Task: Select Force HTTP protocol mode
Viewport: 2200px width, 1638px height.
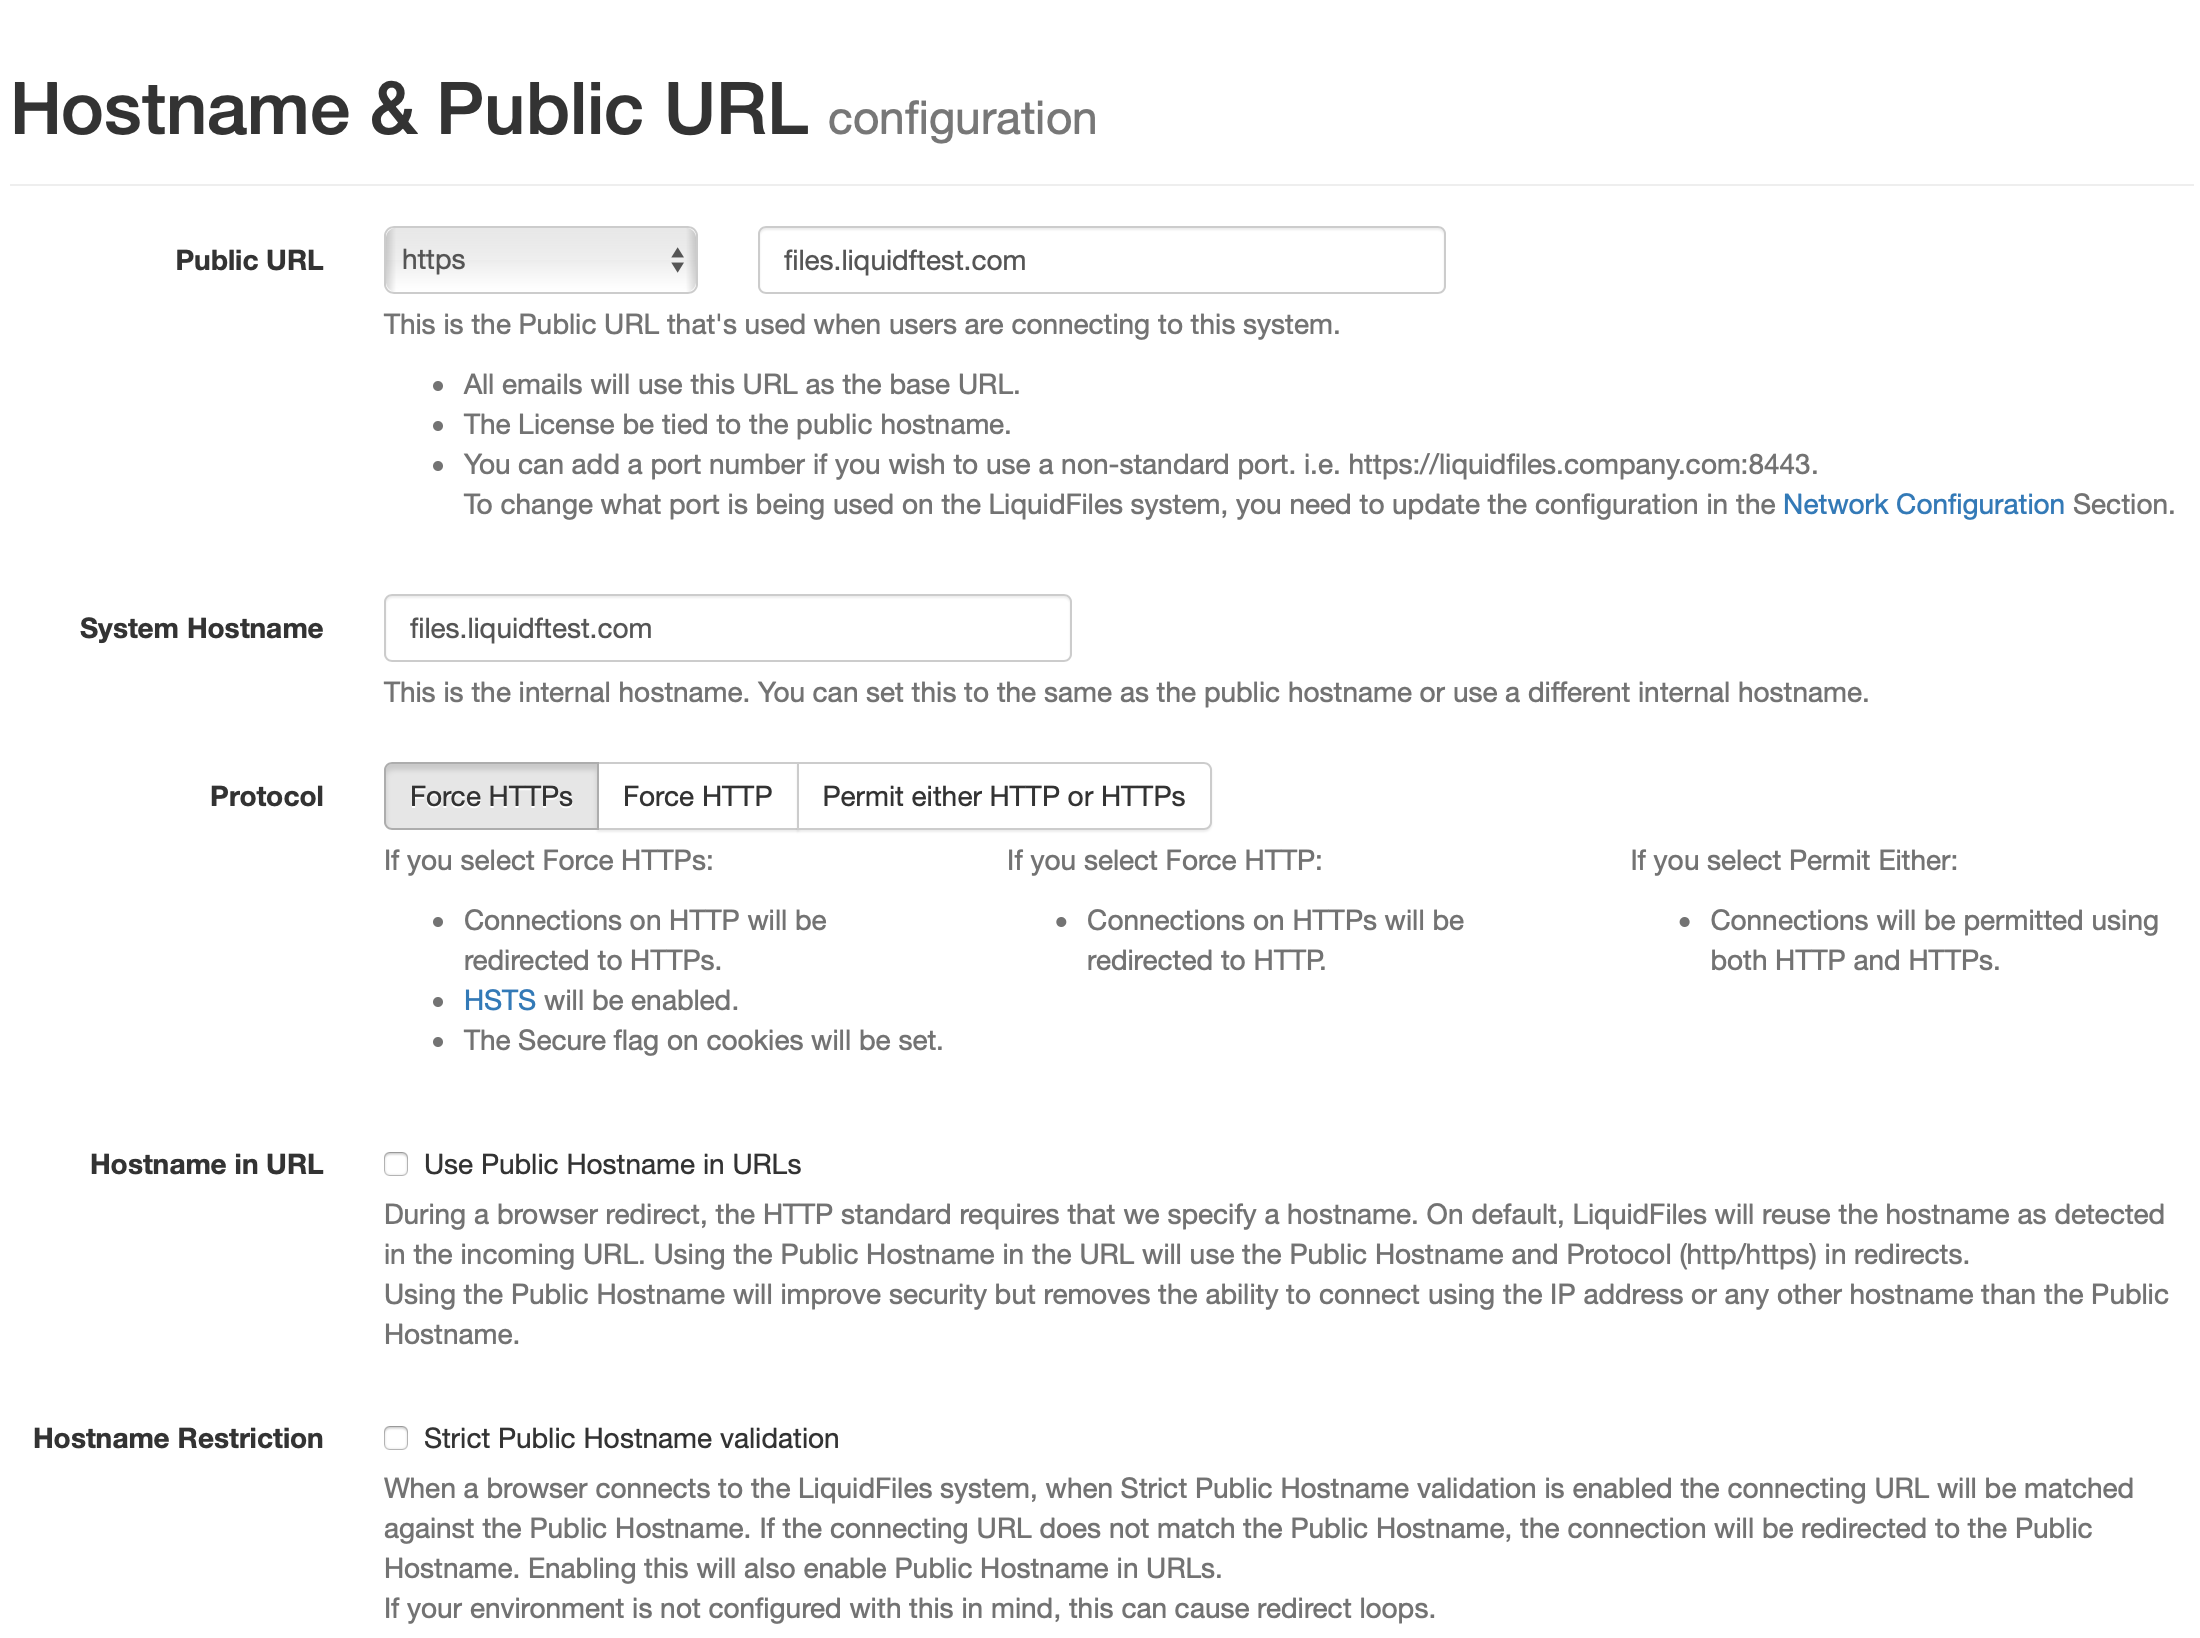Action: tap(697, 795)
